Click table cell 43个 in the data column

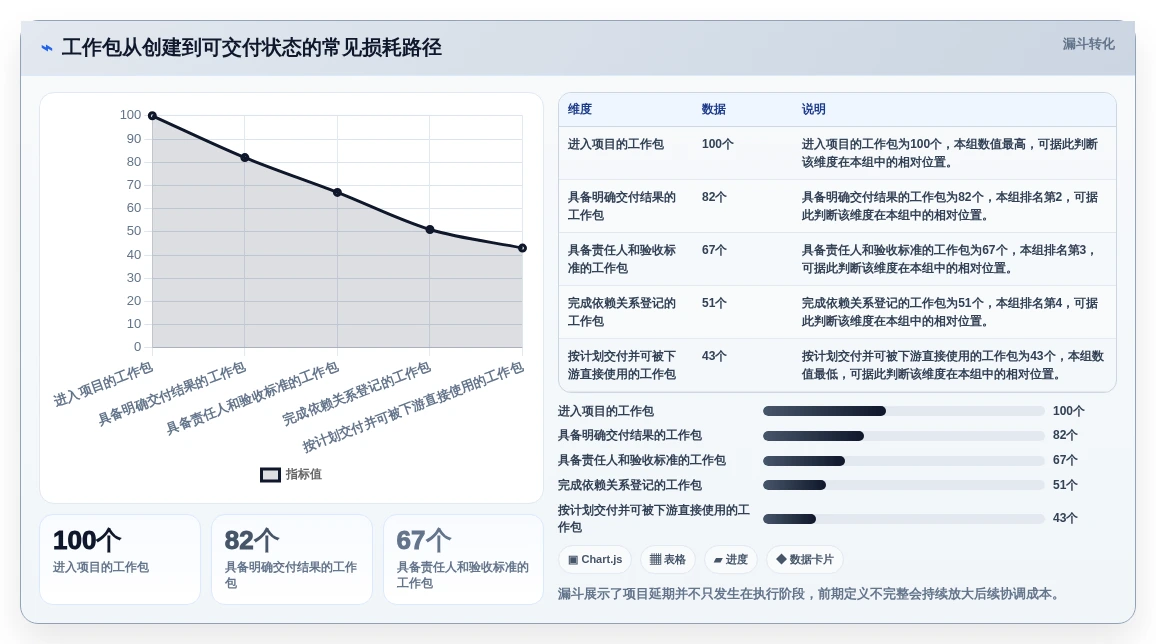[714, 357]
